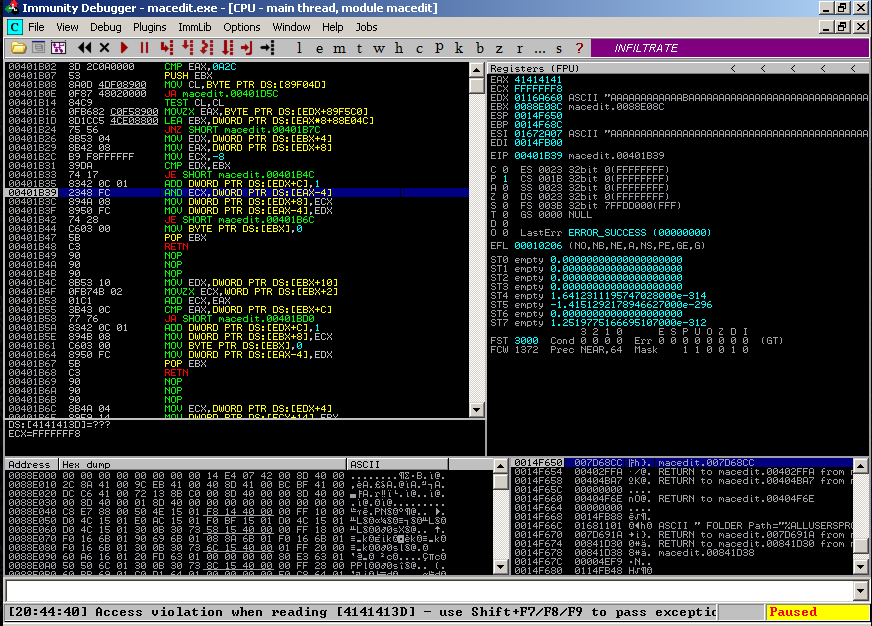Click the yellow Paused status indicator
Screen dimensions: 872x626
[x=817, y=612]
